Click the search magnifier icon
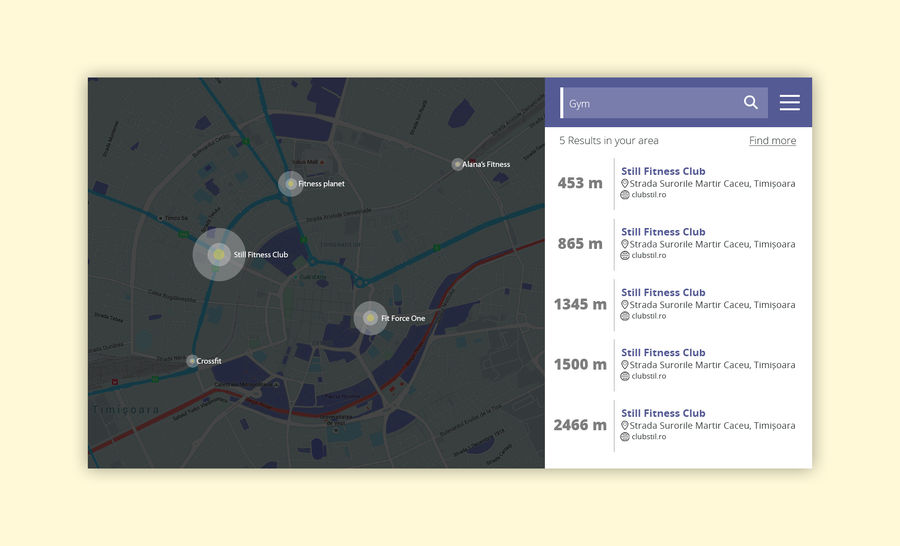Image resolution: width=900 pixels, height=546 pixels. [x=750, y=102]
